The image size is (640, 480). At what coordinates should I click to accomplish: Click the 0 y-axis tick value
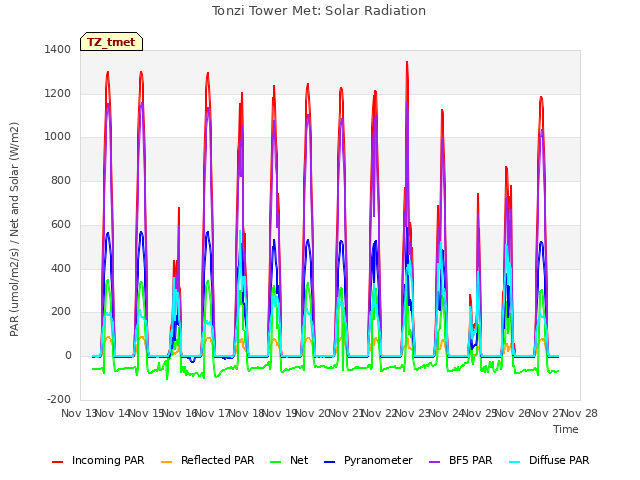click(68, 356)
